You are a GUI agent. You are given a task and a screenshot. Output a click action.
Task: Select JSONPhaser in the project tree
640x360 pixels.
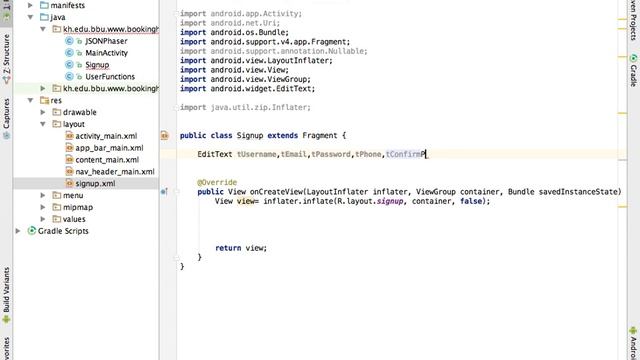coord(106,41)
